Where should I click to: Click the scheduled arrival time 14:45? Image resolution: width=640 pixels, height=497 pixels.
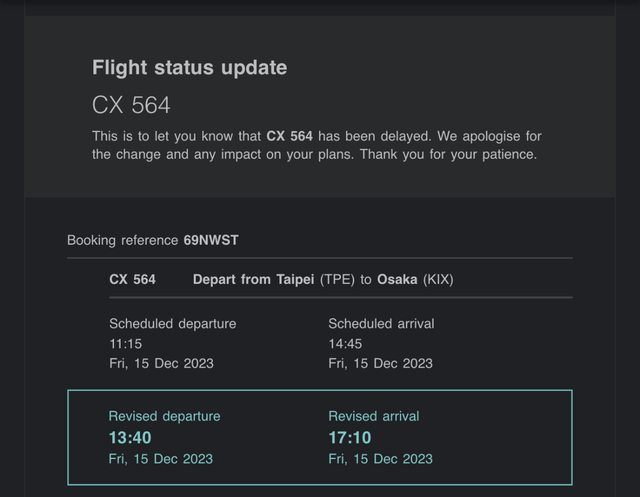[347, 343]
